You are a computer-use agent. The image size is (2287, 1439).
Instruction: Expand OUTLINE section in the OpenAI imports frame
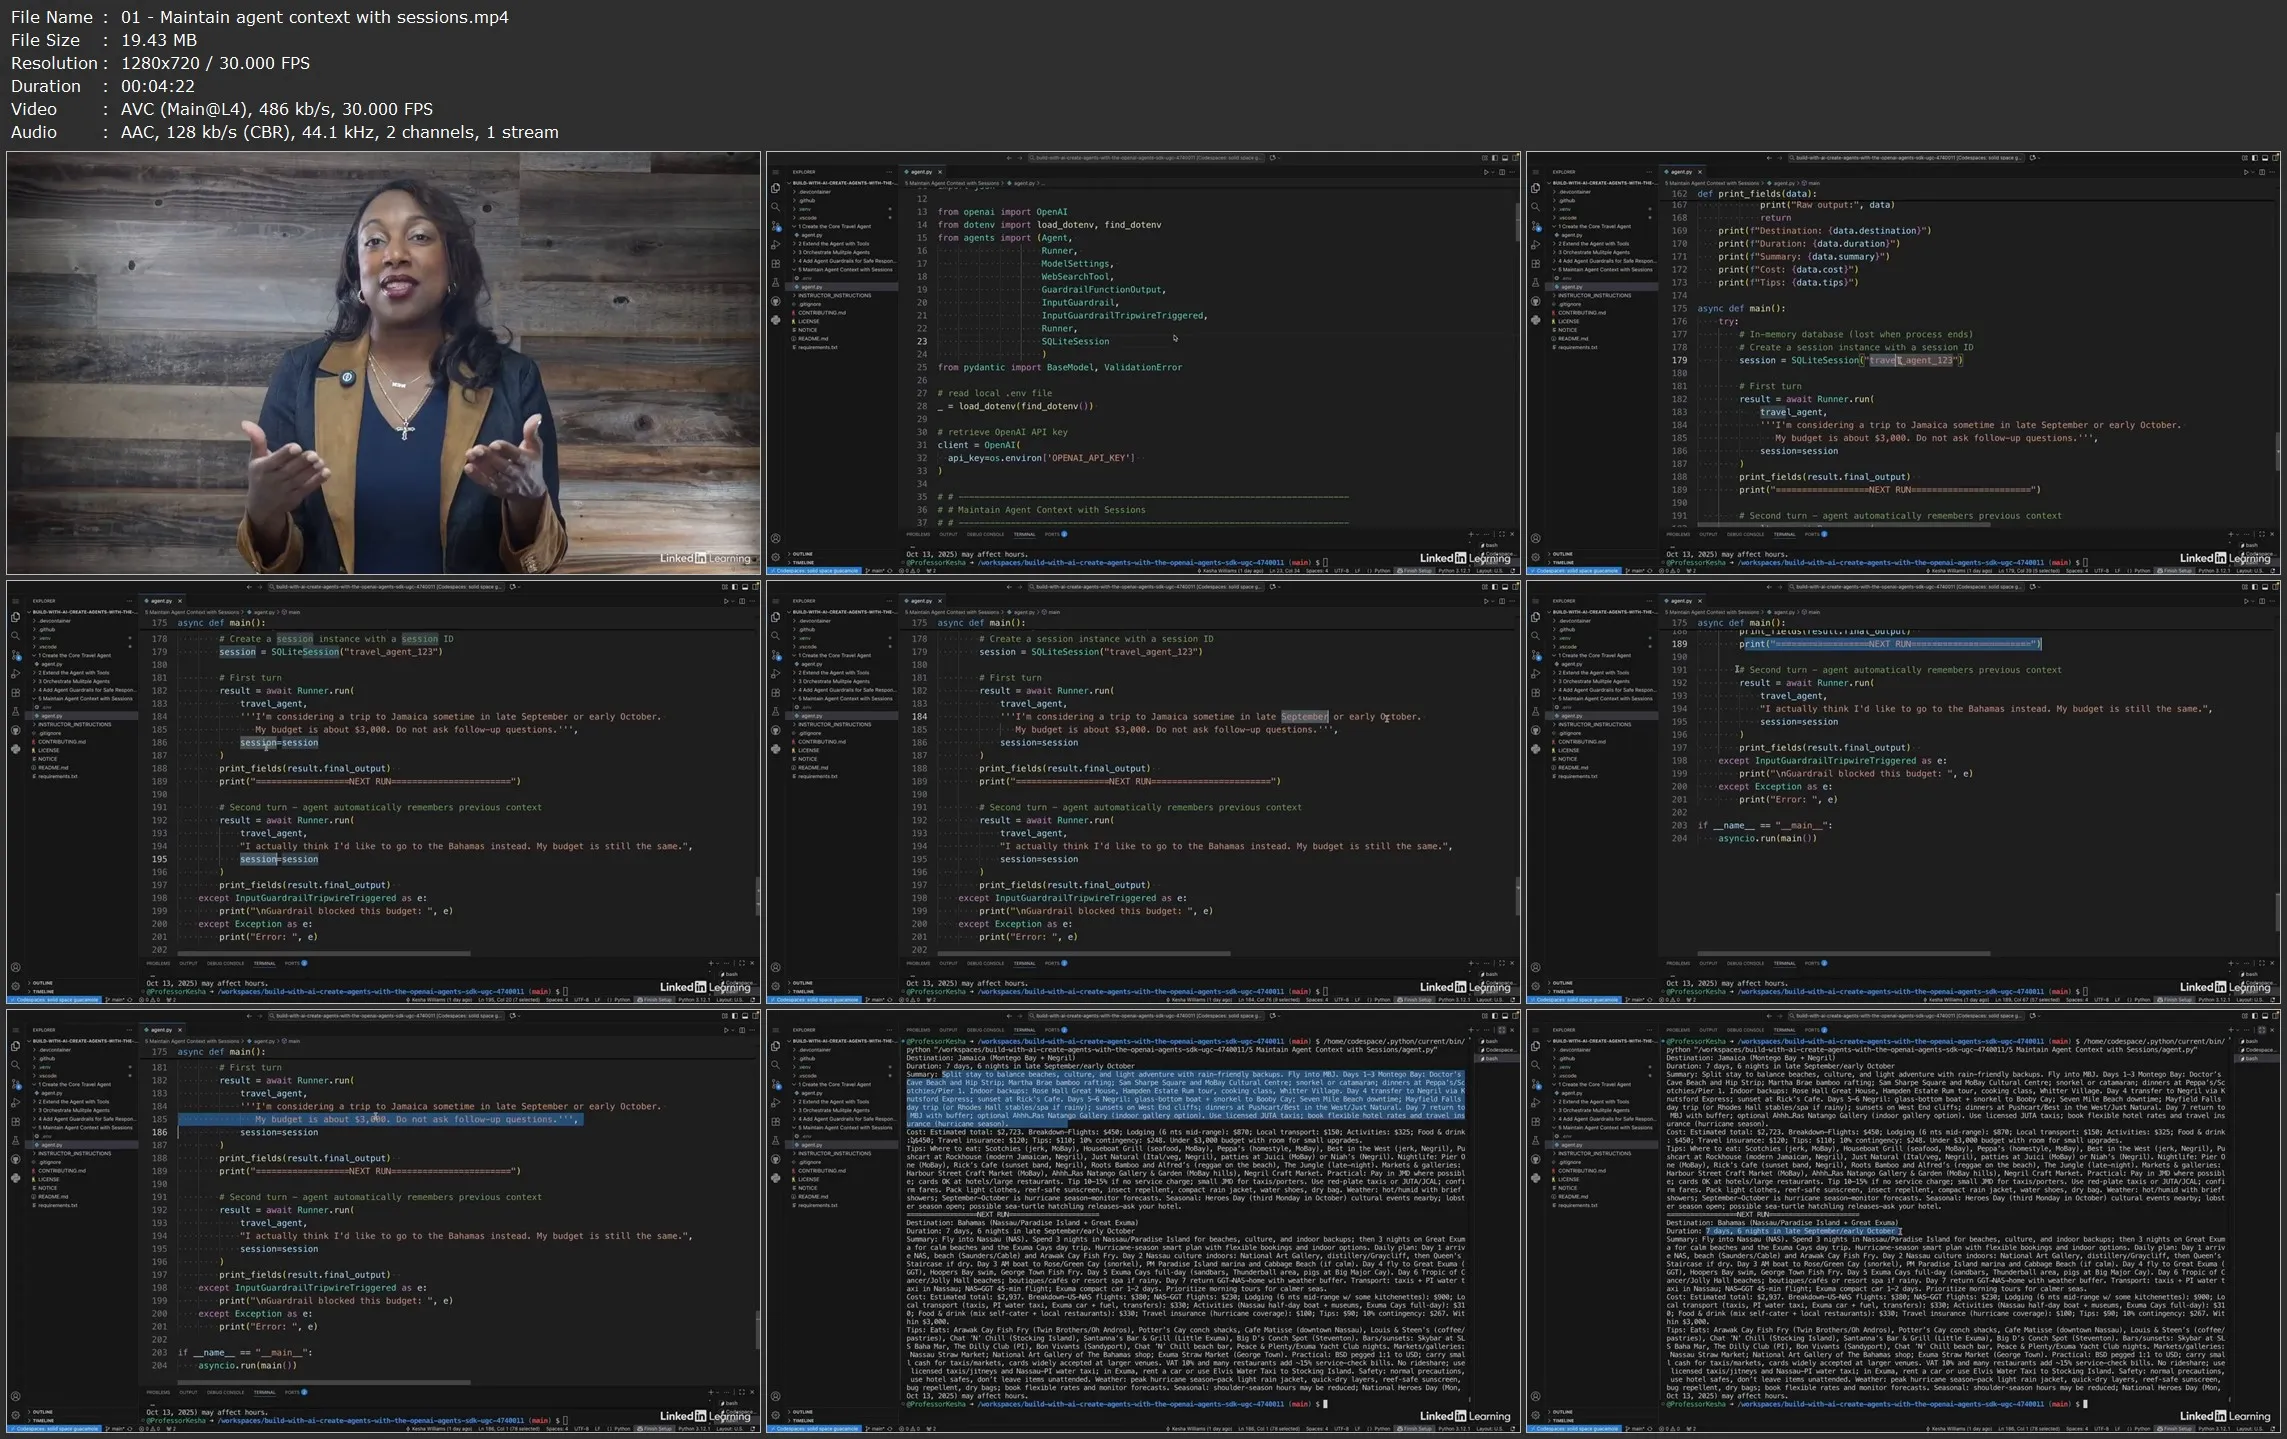[802, 554]
